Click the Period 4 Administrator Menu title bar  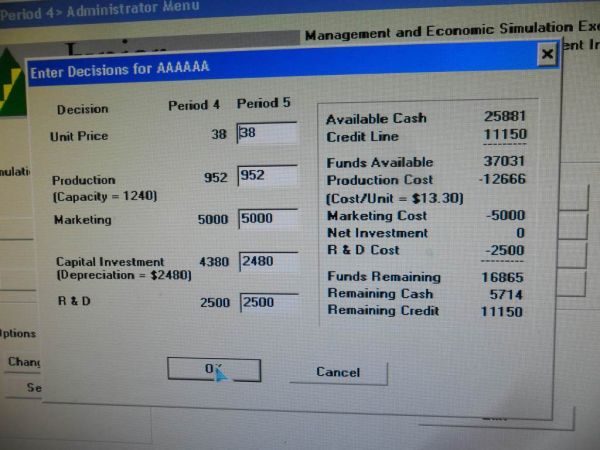pos(100,8)
